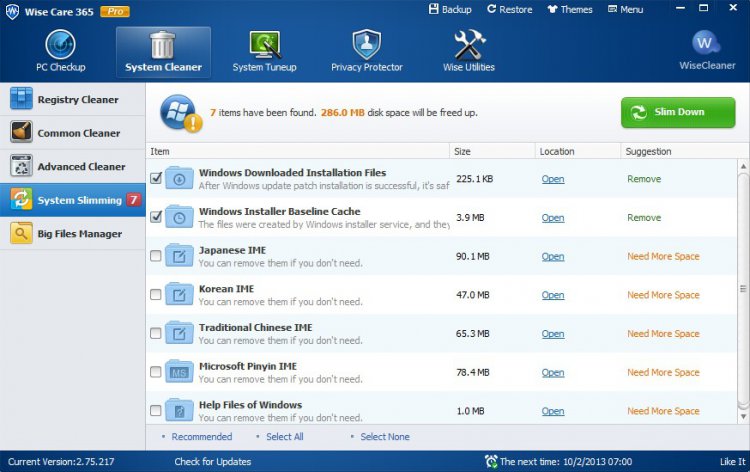
Task: Open location of Traditional Chinese IME
Action: coord(553,334)
